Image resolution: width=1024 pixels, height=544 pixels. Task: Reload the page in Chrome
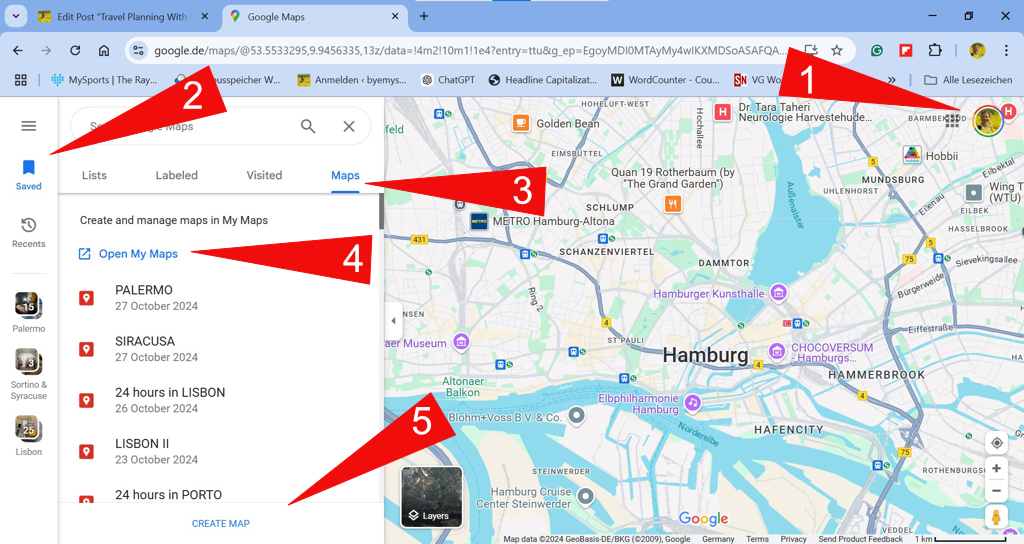(75, 50)
